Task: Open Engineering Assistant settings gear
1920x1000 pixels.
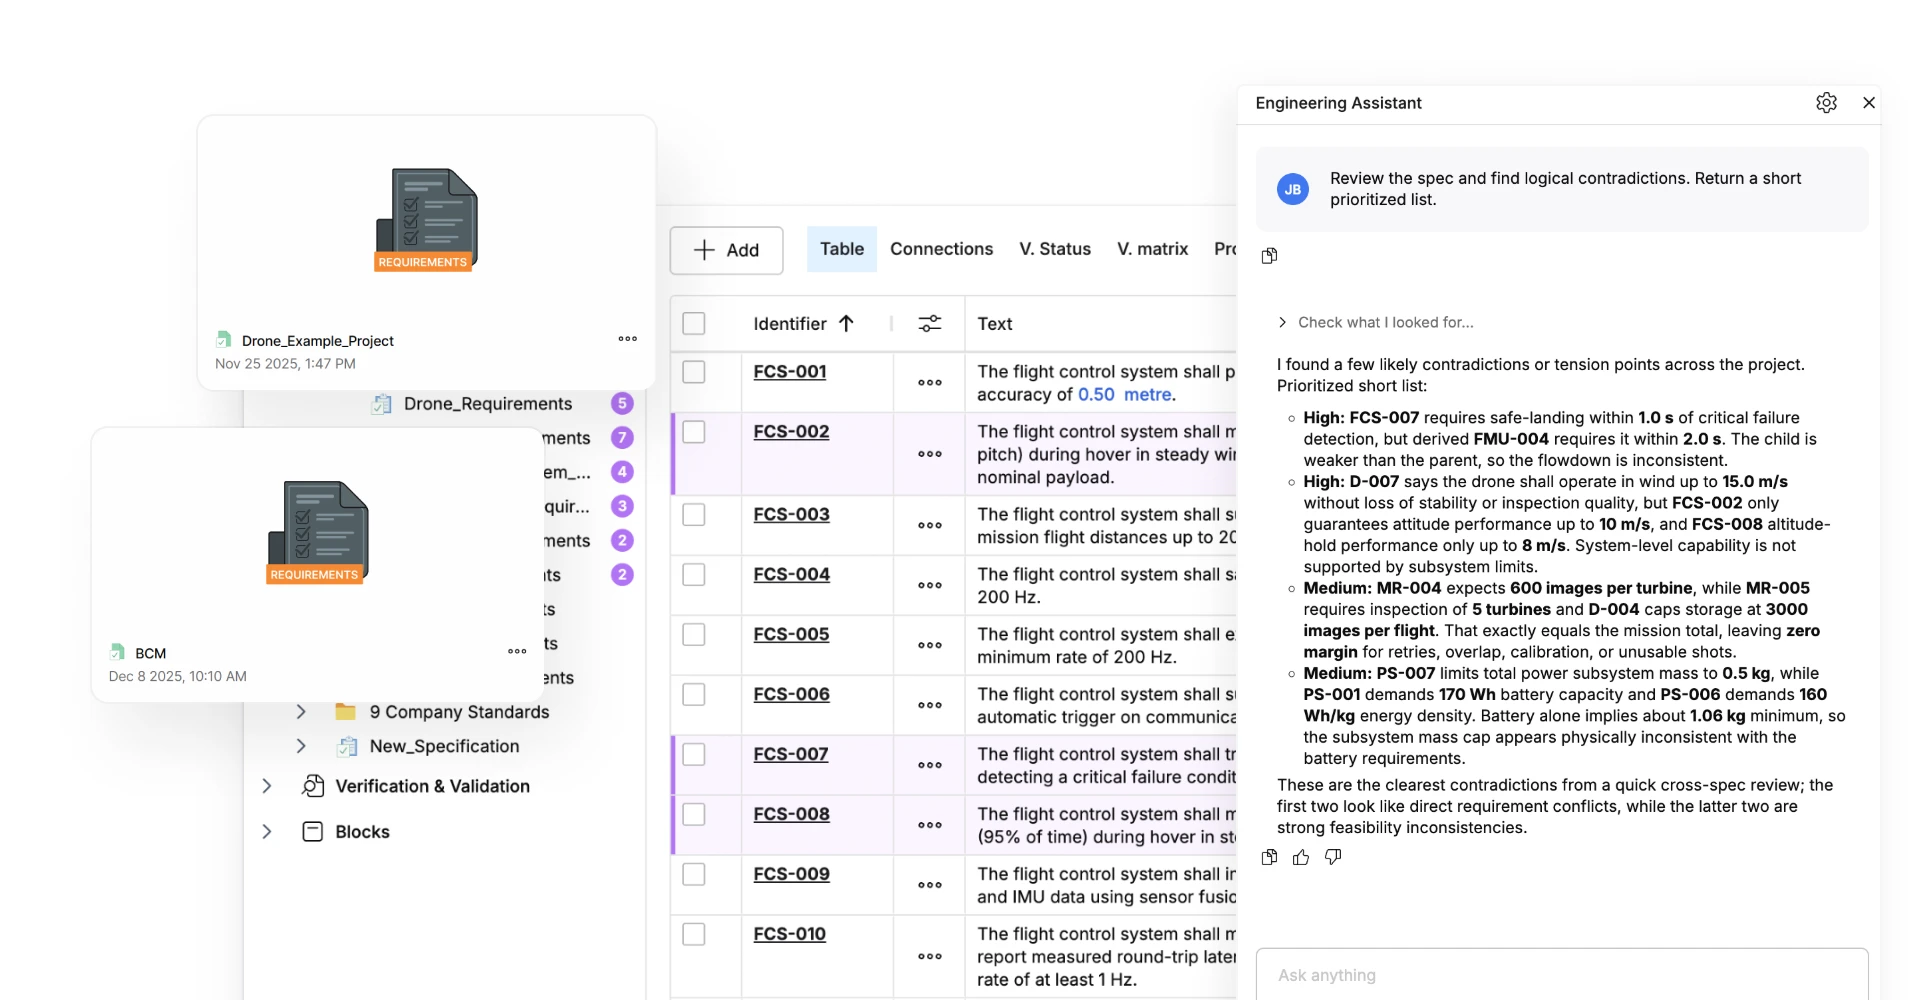Action: pos(1826,103)
